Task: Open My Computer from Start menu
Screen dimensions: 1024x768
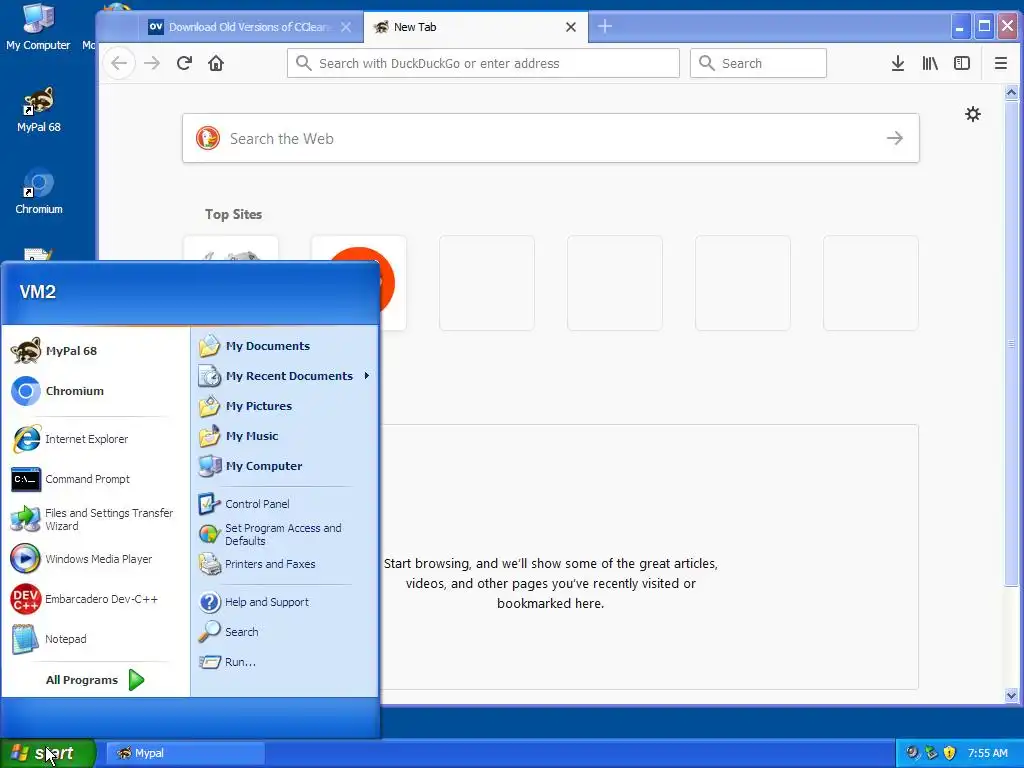Action: pos(285,466)
